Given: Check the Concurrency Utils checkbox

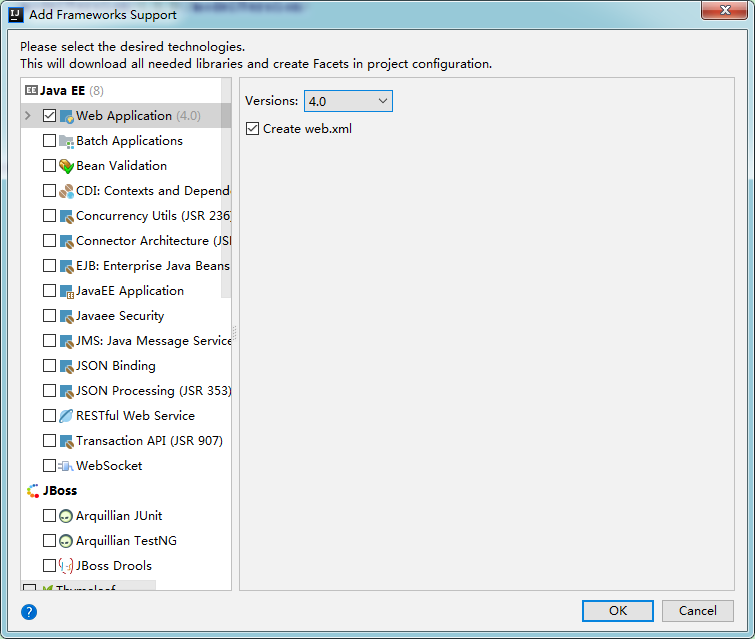Looking at the screenshot, I should tap(49, 216).
